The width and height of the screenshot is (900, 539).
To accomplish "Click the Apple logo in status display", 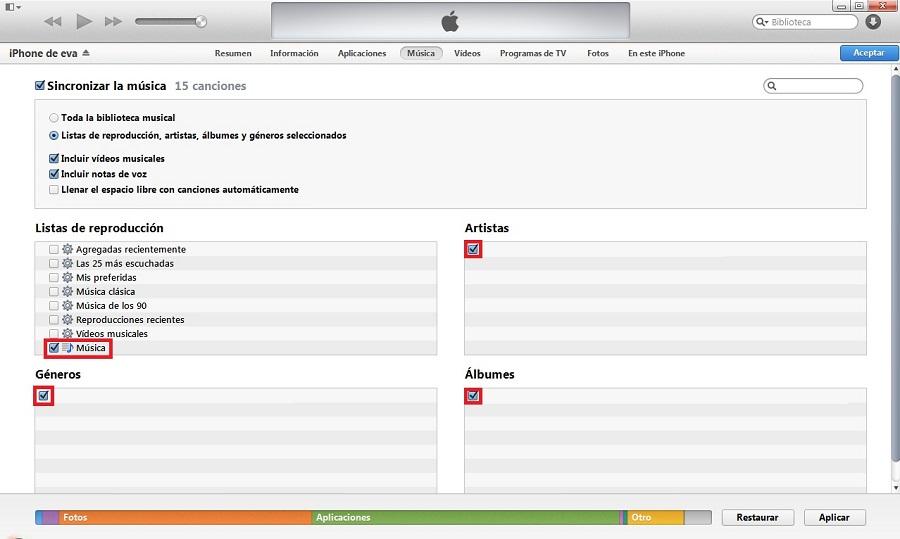I will (449, 22).
